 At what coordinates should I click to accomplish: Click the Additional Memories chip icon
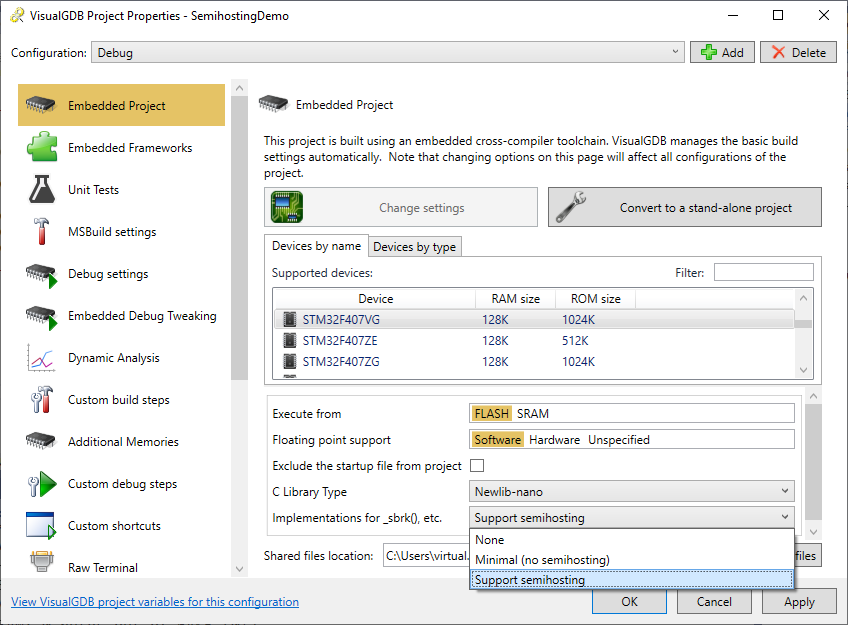pyautogui.click(x=41, y=441)
